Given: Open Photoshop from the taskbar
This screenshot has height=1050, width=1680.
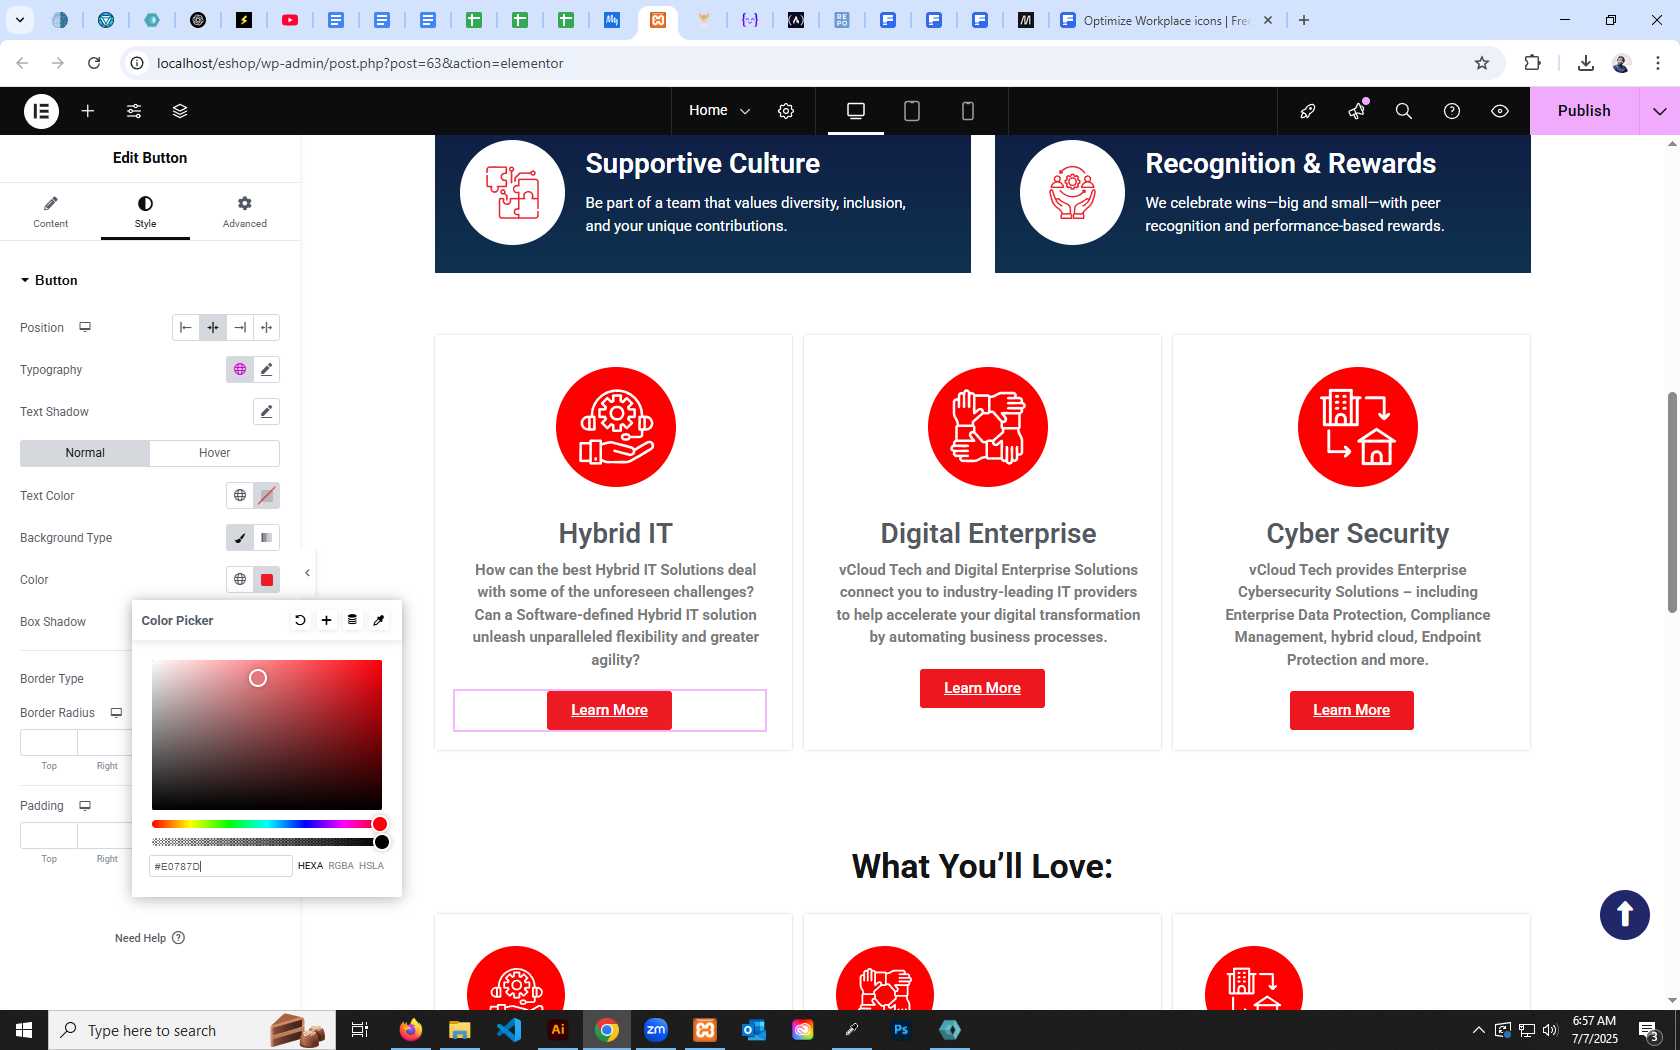Looking at the screenshot, I should (x=900, y=1030).
